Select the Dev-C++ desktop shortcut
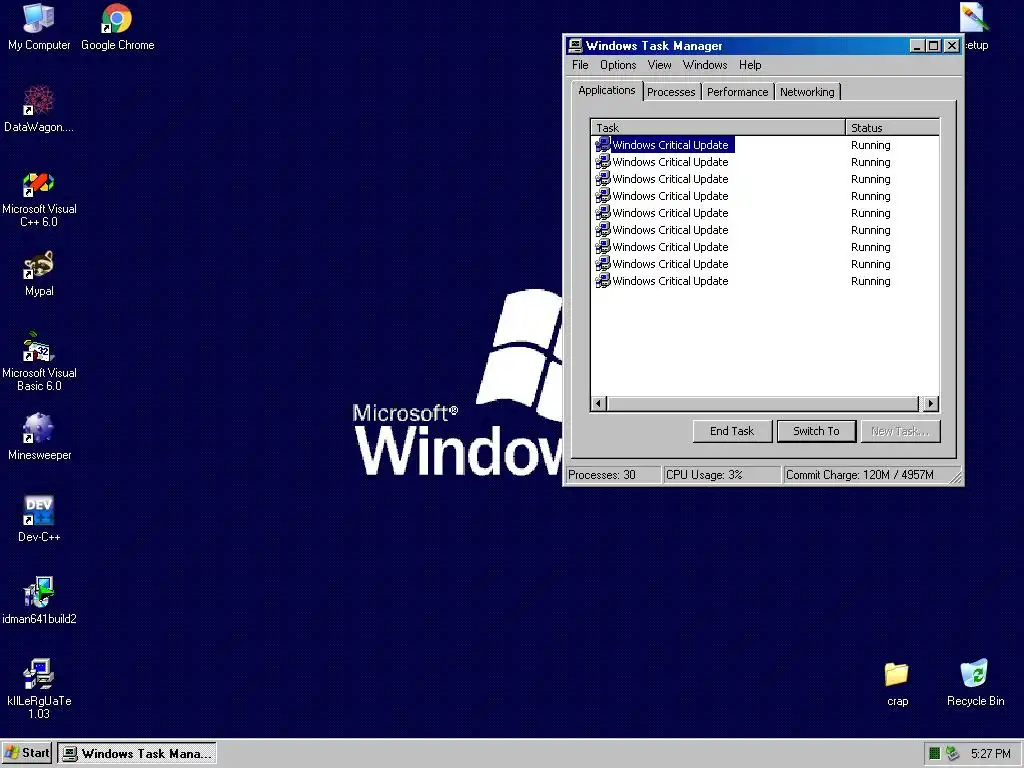 point(39,519)
